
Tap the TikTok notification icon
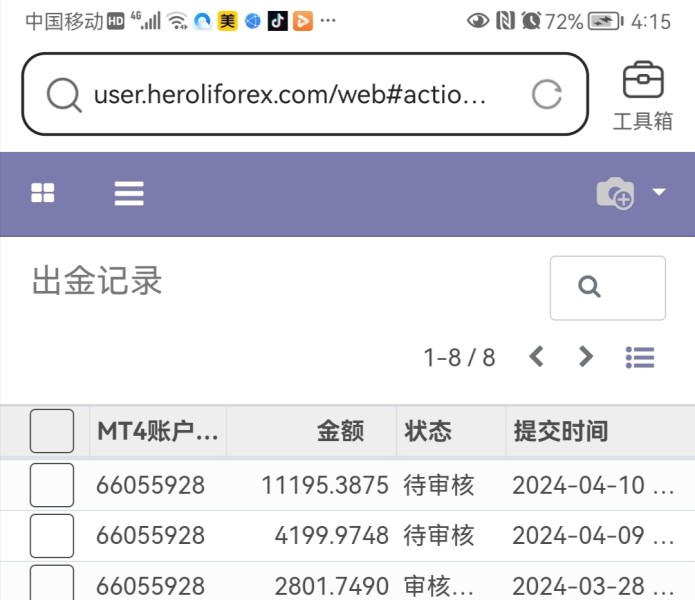coord(278,21)
